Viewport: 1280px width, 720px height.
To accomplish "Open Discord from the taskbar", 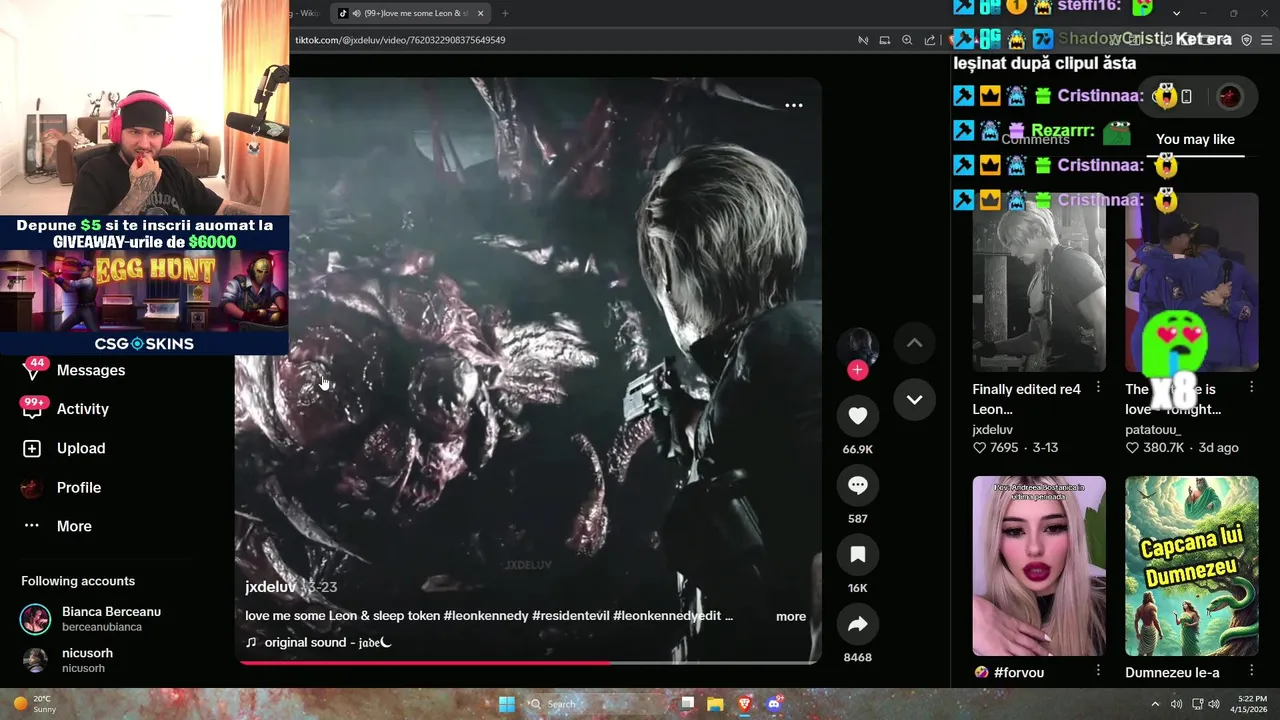I will pyautogui.click(x=773, y=704).
